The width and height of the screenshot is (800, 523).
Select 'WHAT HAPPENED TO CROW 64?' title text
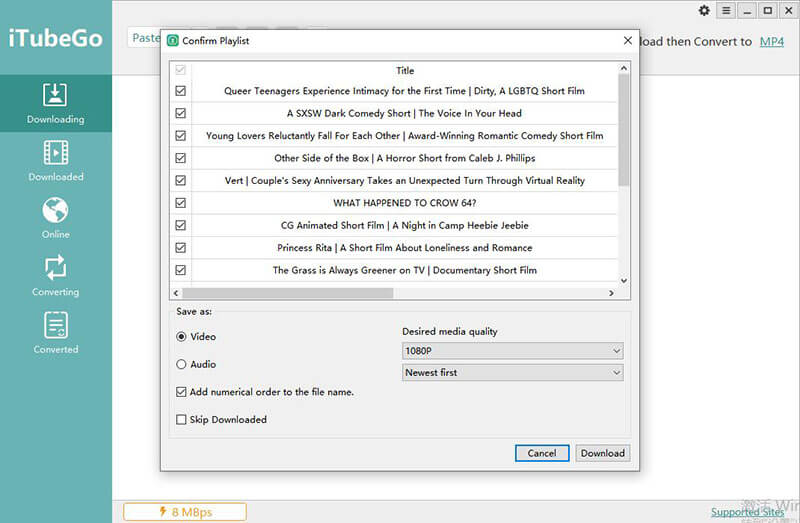pos(405,203)
